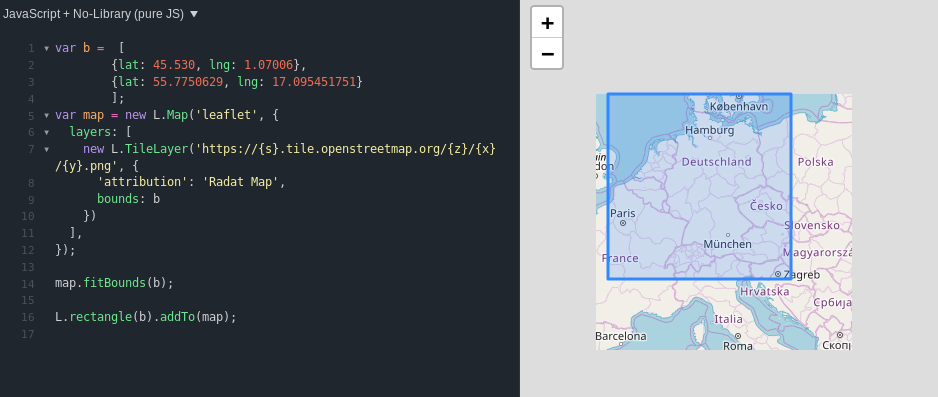Click the TileLayer keyword on line 7
Screen dimensions: 938x397
coord(157,148)
